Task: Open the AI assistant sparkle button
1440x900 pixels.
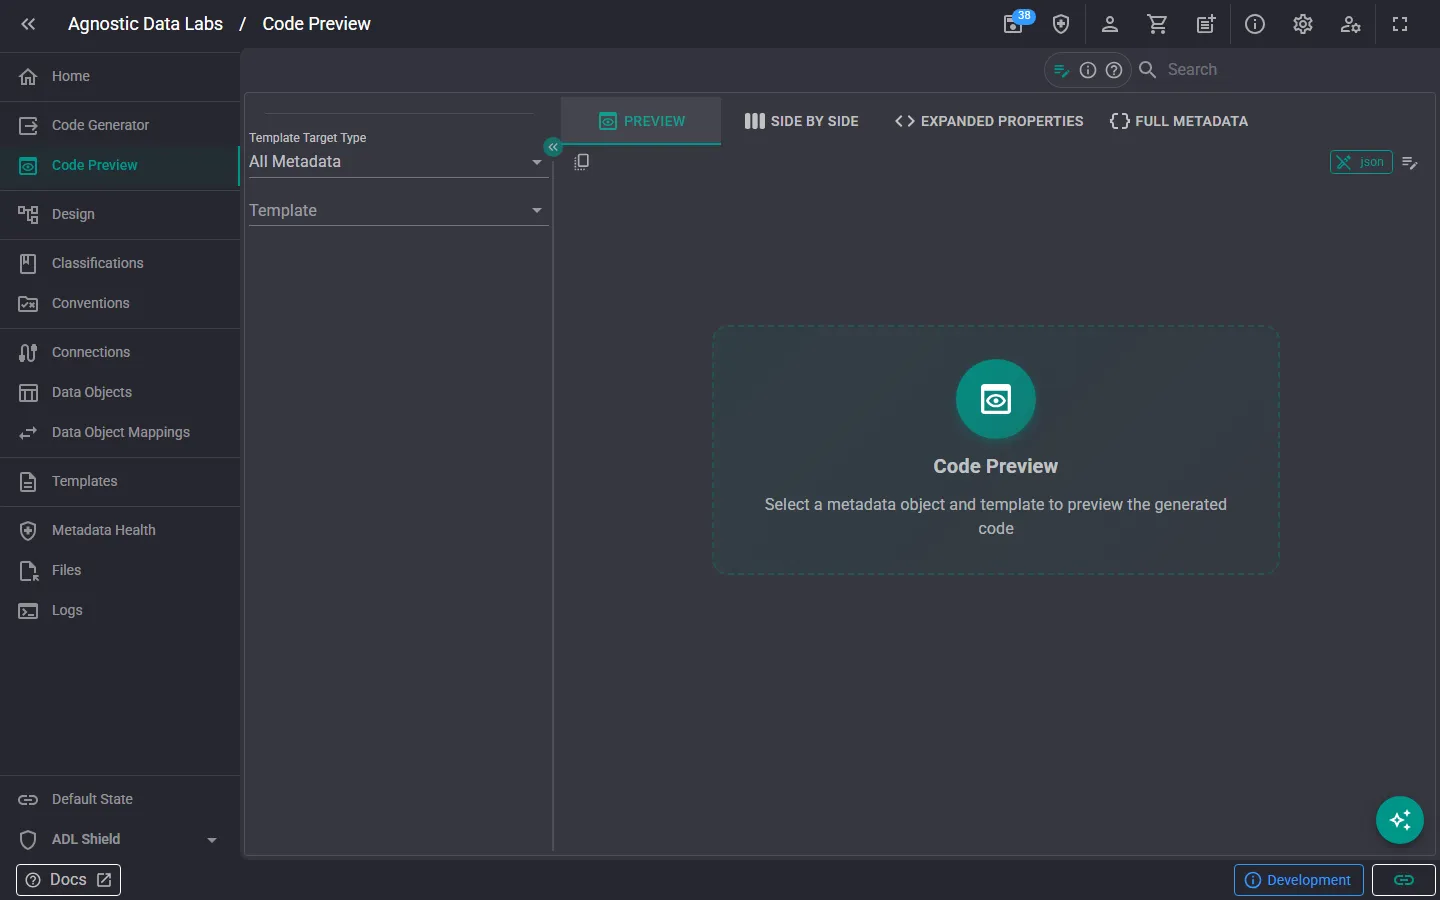Action: coord(1400,820)
